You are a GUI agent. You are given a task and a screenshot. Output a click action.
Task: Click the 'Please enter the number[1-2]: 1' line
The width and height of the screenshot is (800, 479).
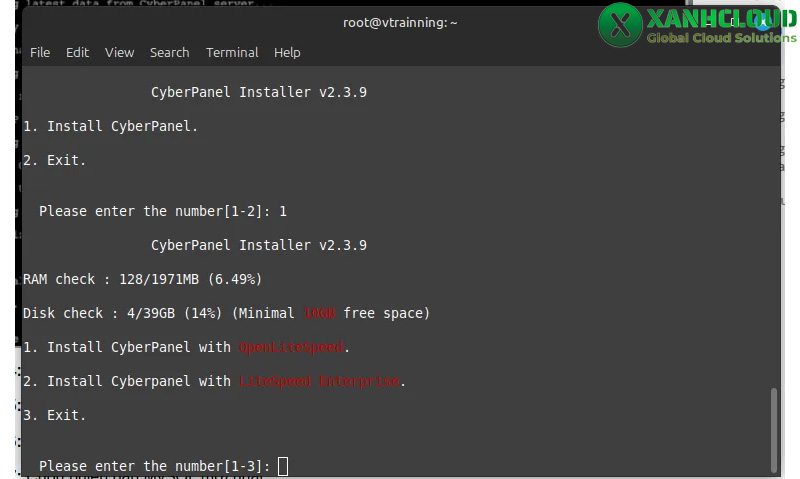[163, 211]
